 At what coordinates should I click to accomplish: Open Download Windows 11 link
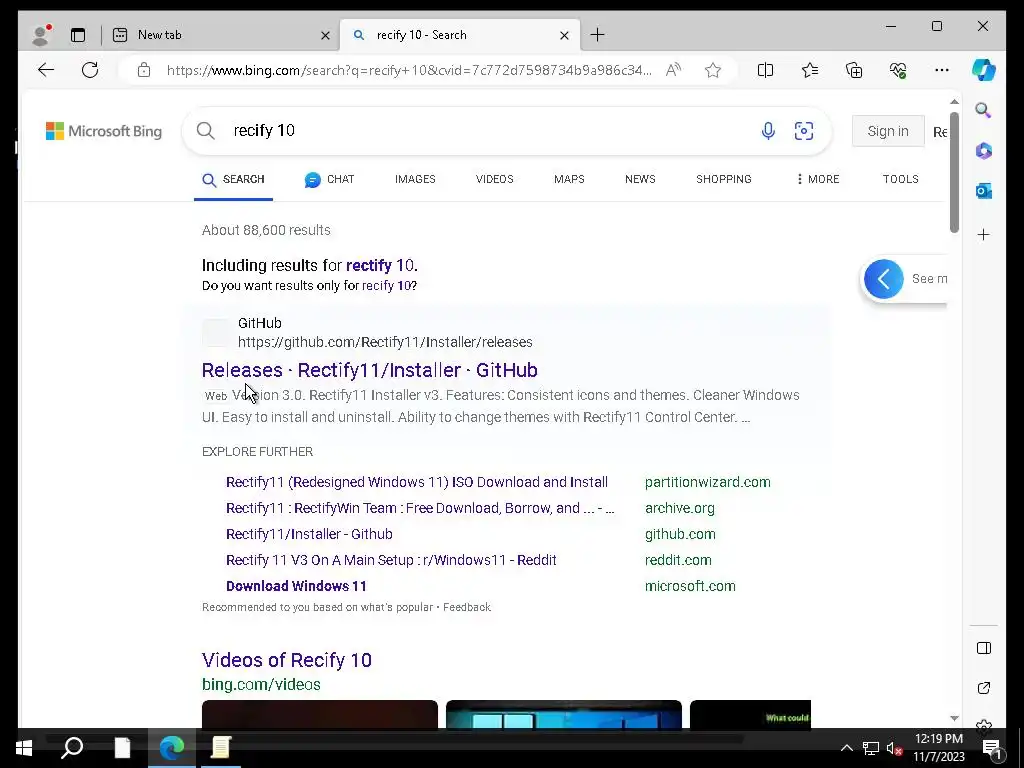(296, 586)
